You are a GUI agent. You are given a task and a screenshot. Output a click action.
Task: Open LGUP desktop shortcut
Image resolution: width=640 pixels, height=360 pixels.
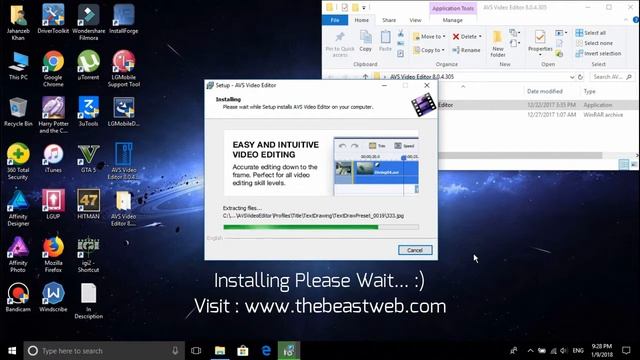(x=53, y=205)
